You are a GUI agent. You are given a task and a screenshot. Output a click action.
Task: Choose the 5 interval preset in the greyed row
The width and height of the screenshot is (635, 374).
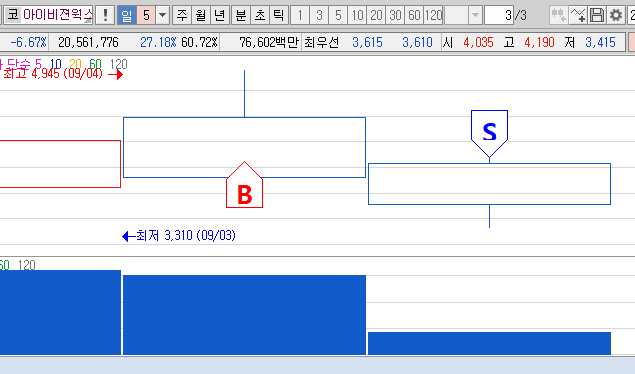[x=338, y=15]
